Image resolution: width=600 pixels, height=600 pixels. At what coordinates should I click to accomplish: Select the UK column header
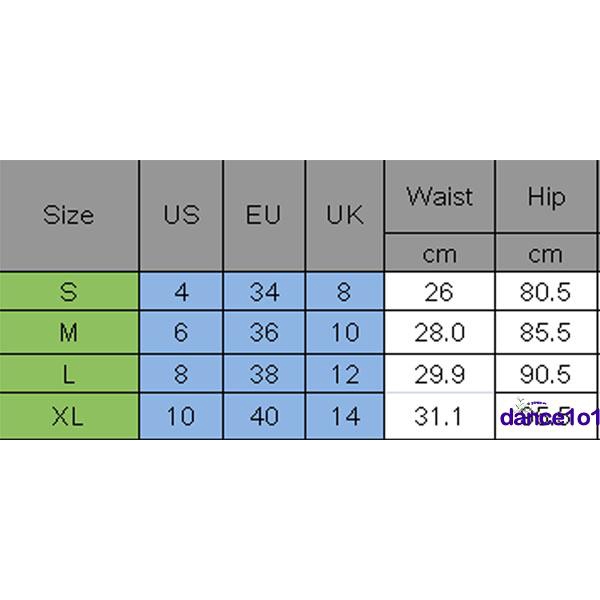(344, 215)
